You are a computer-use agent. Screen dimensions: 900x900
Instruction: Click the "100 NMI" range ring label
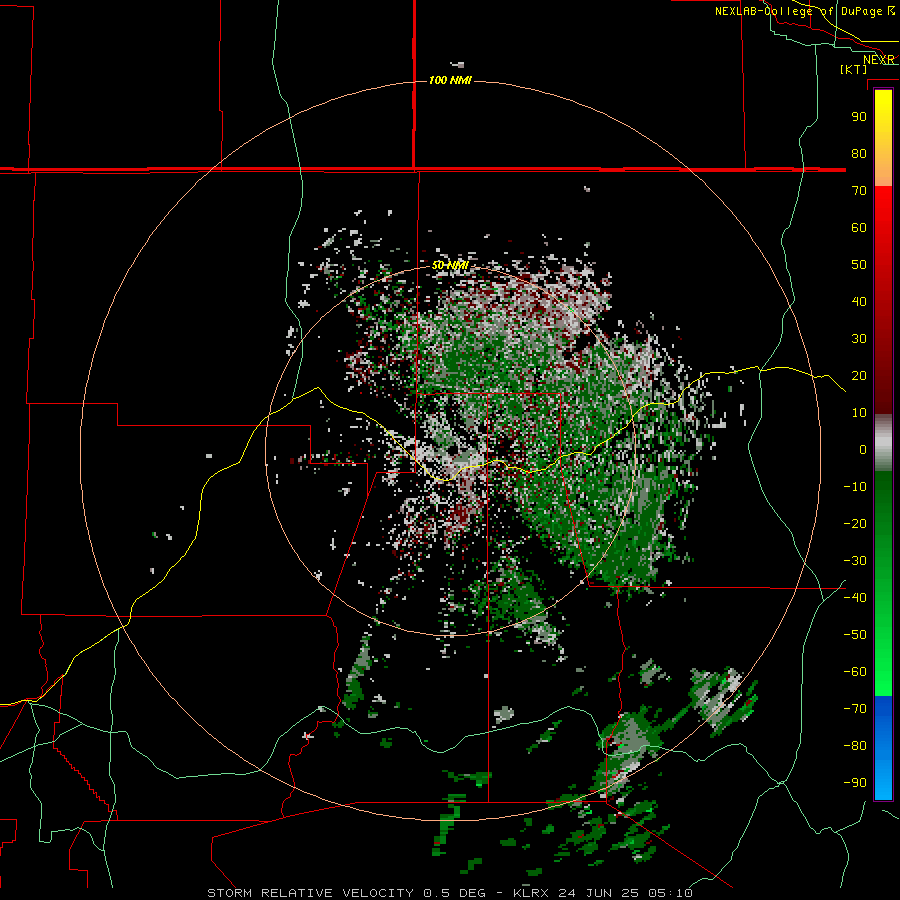450,80
